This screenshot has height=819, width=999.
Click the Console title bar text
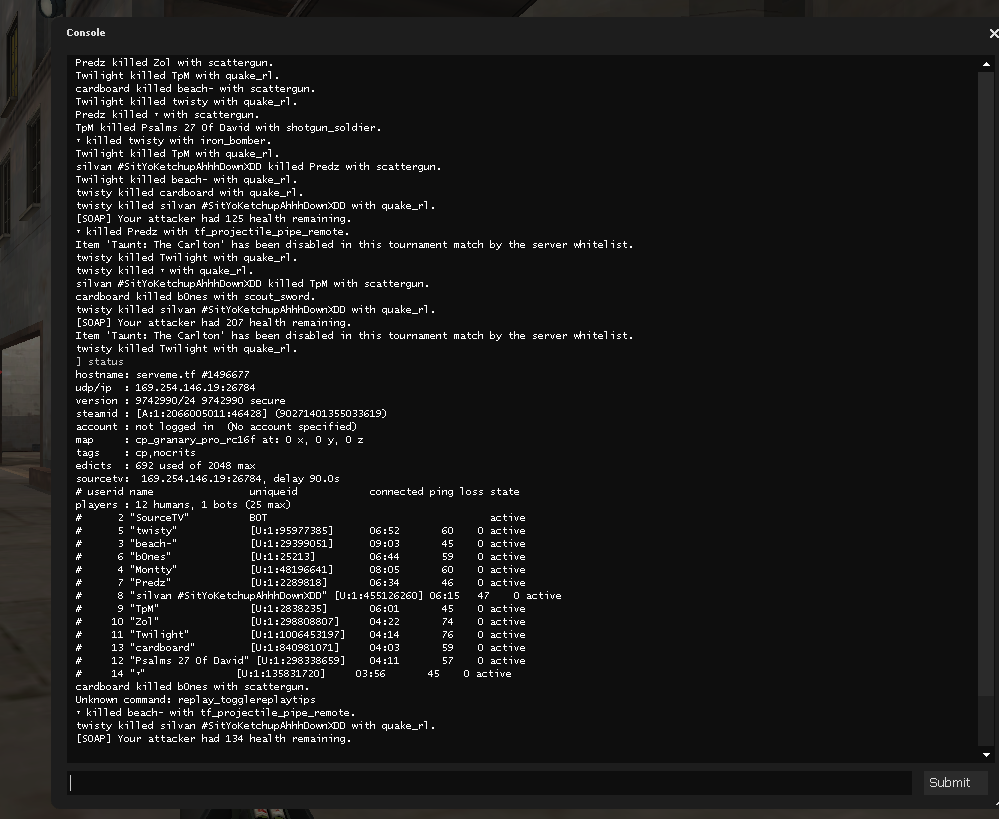point(86,33)
